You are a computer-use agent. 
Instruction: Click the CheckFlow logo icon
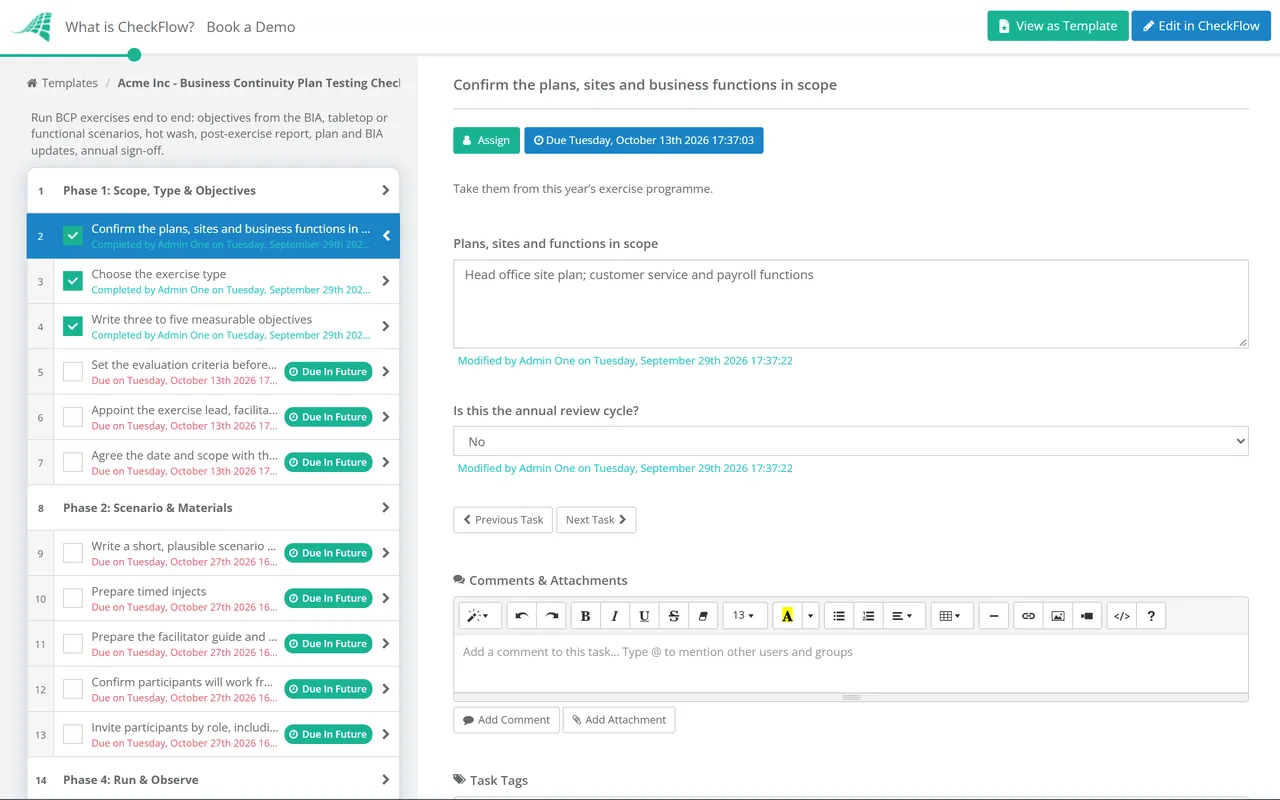[31, 26]
